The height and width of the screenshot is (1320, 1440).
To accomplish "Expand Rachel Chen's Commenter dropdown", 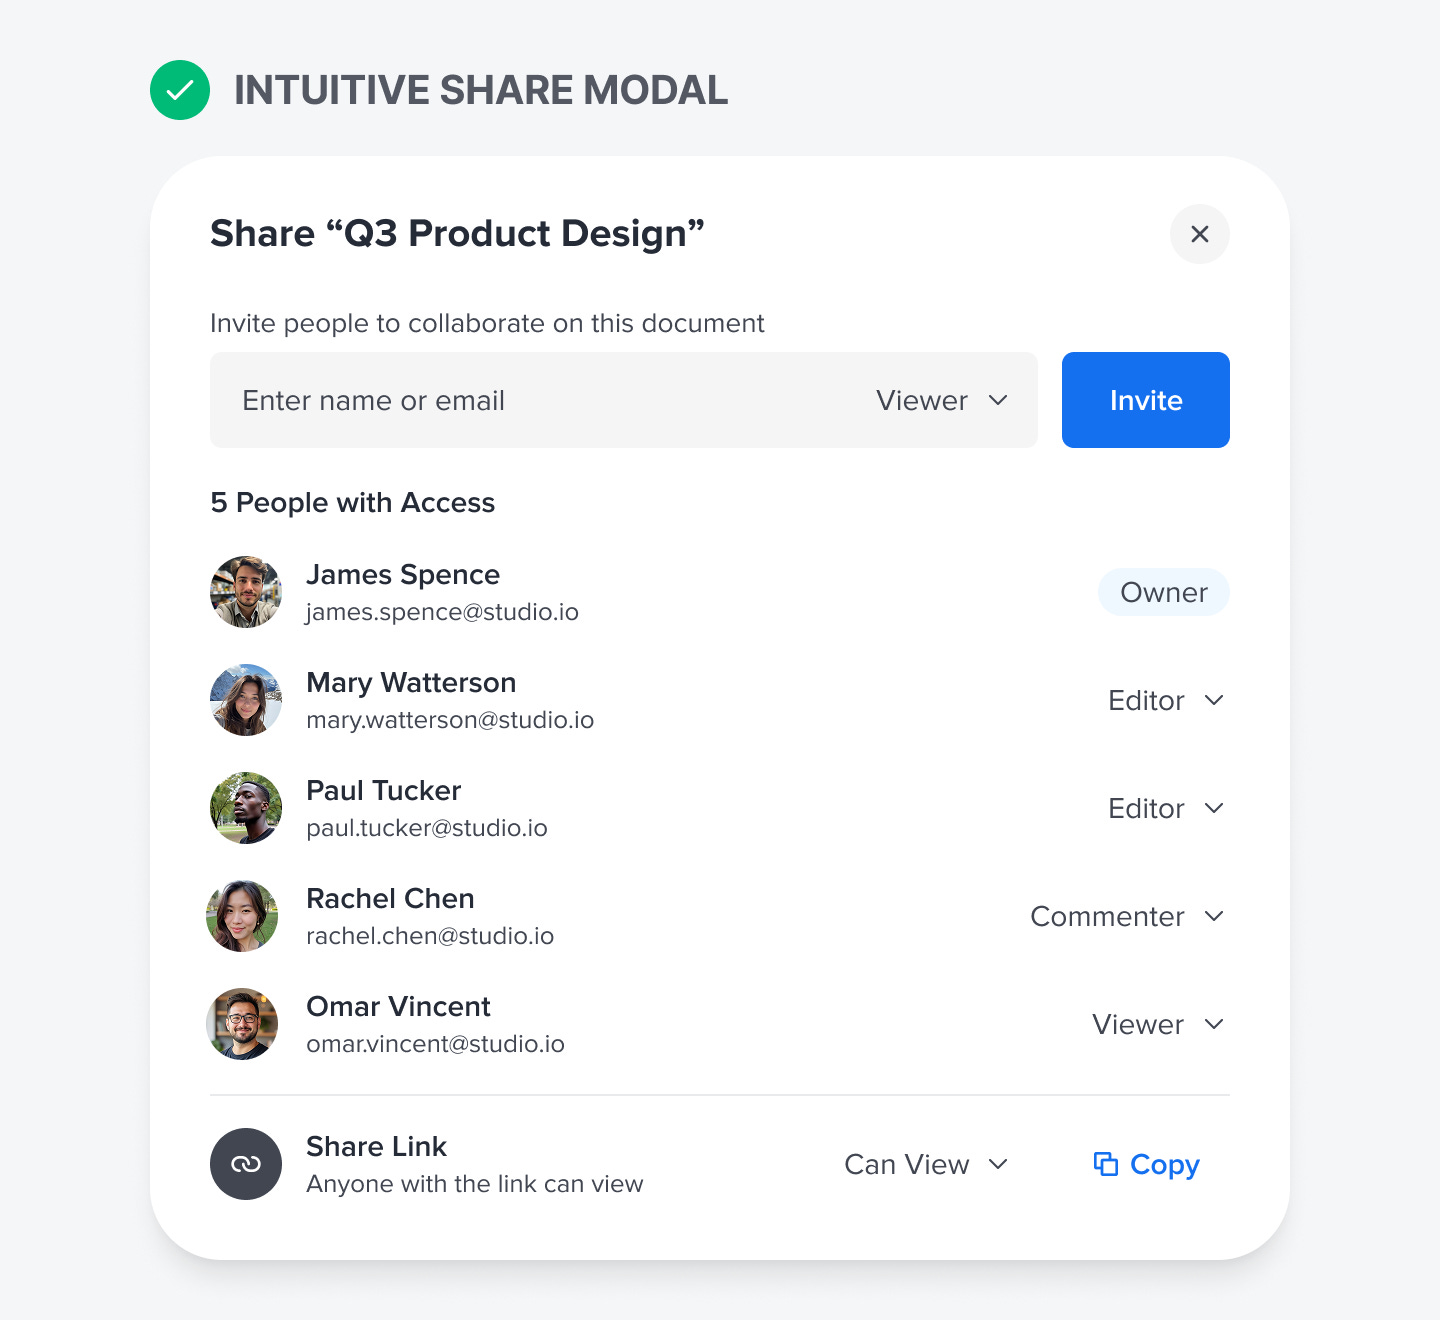I will [x=1127, y=916].
